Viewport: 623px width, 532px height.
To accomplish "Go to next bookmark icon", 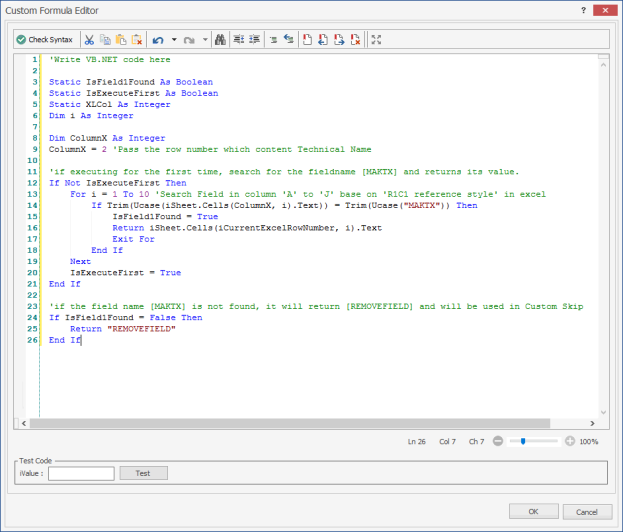I will click(339, 40).
